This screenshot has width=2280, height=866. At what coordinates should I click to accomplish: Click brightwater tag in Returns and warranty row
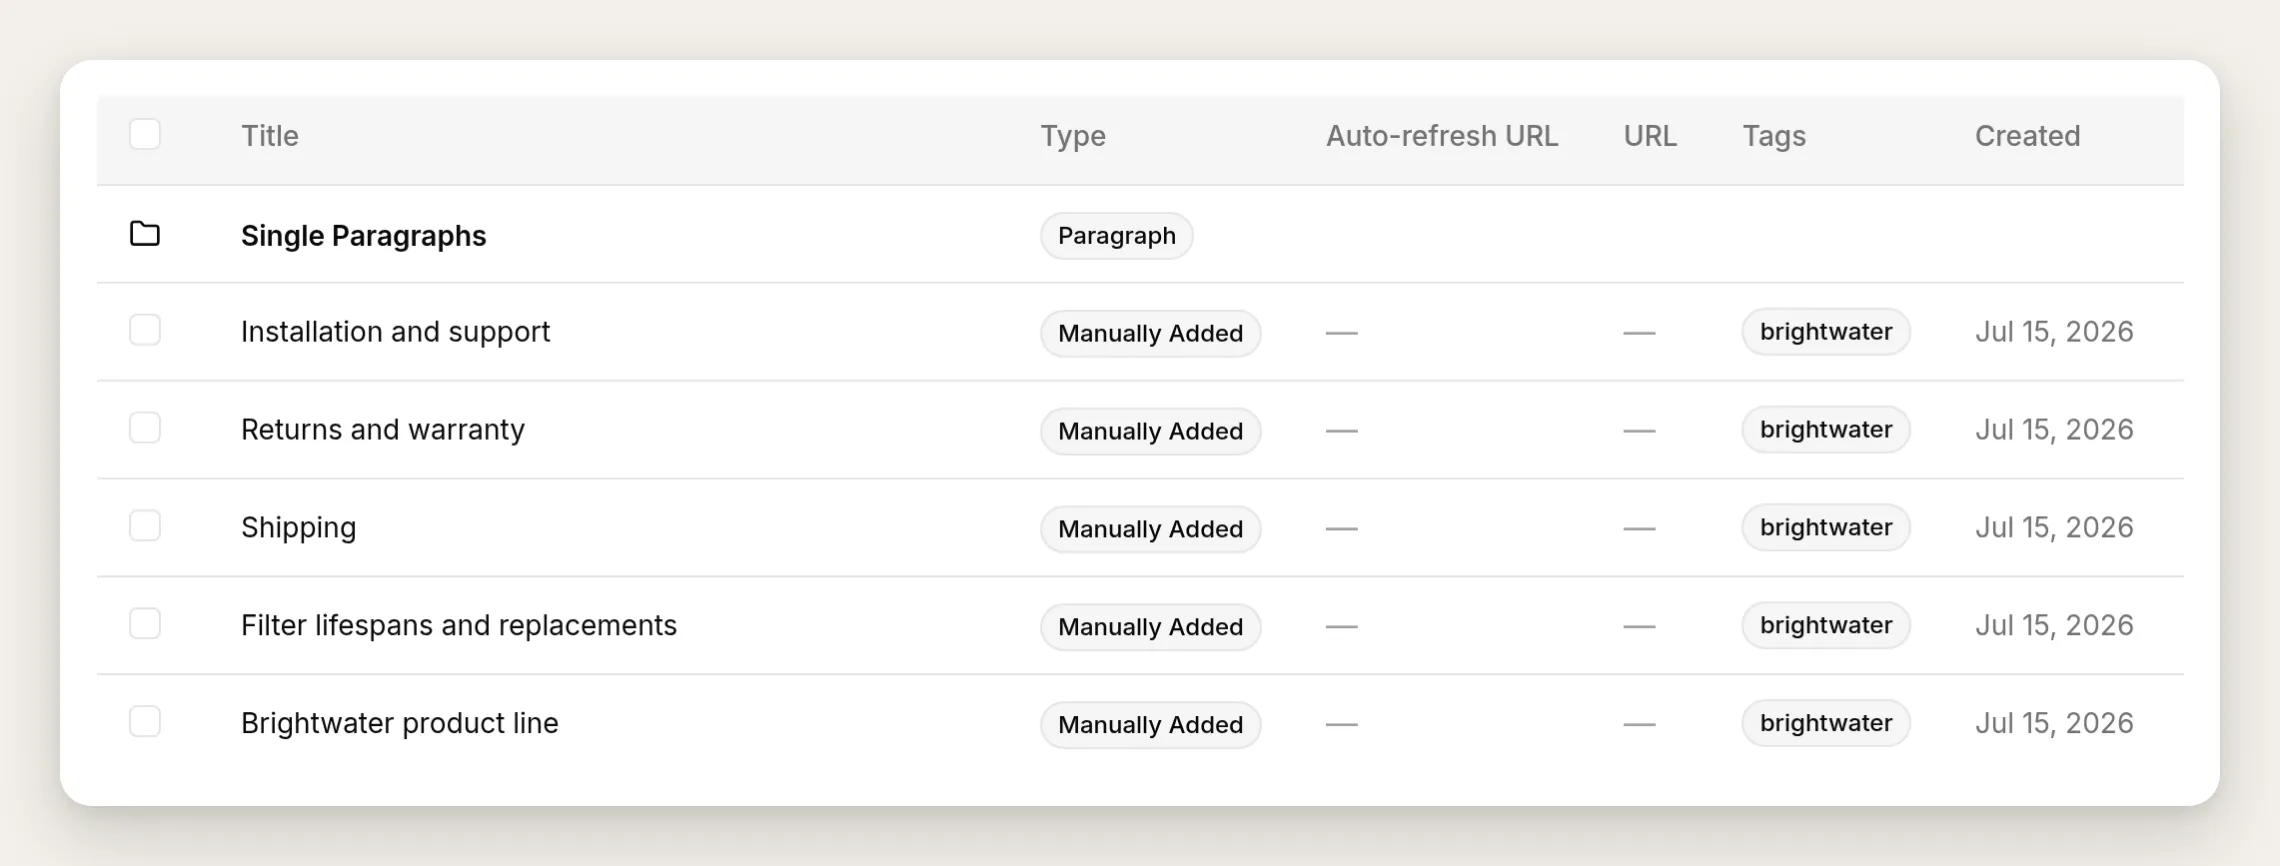[1826, 430]
